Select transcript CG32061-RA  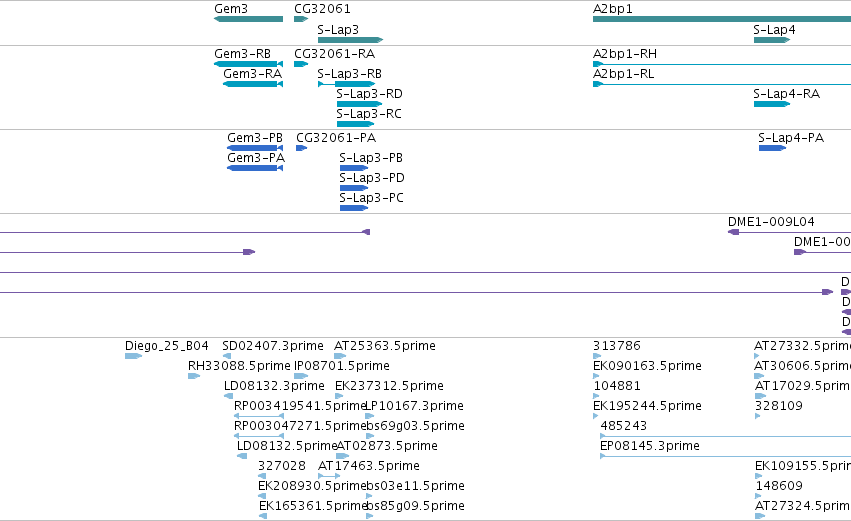(334, 54)
